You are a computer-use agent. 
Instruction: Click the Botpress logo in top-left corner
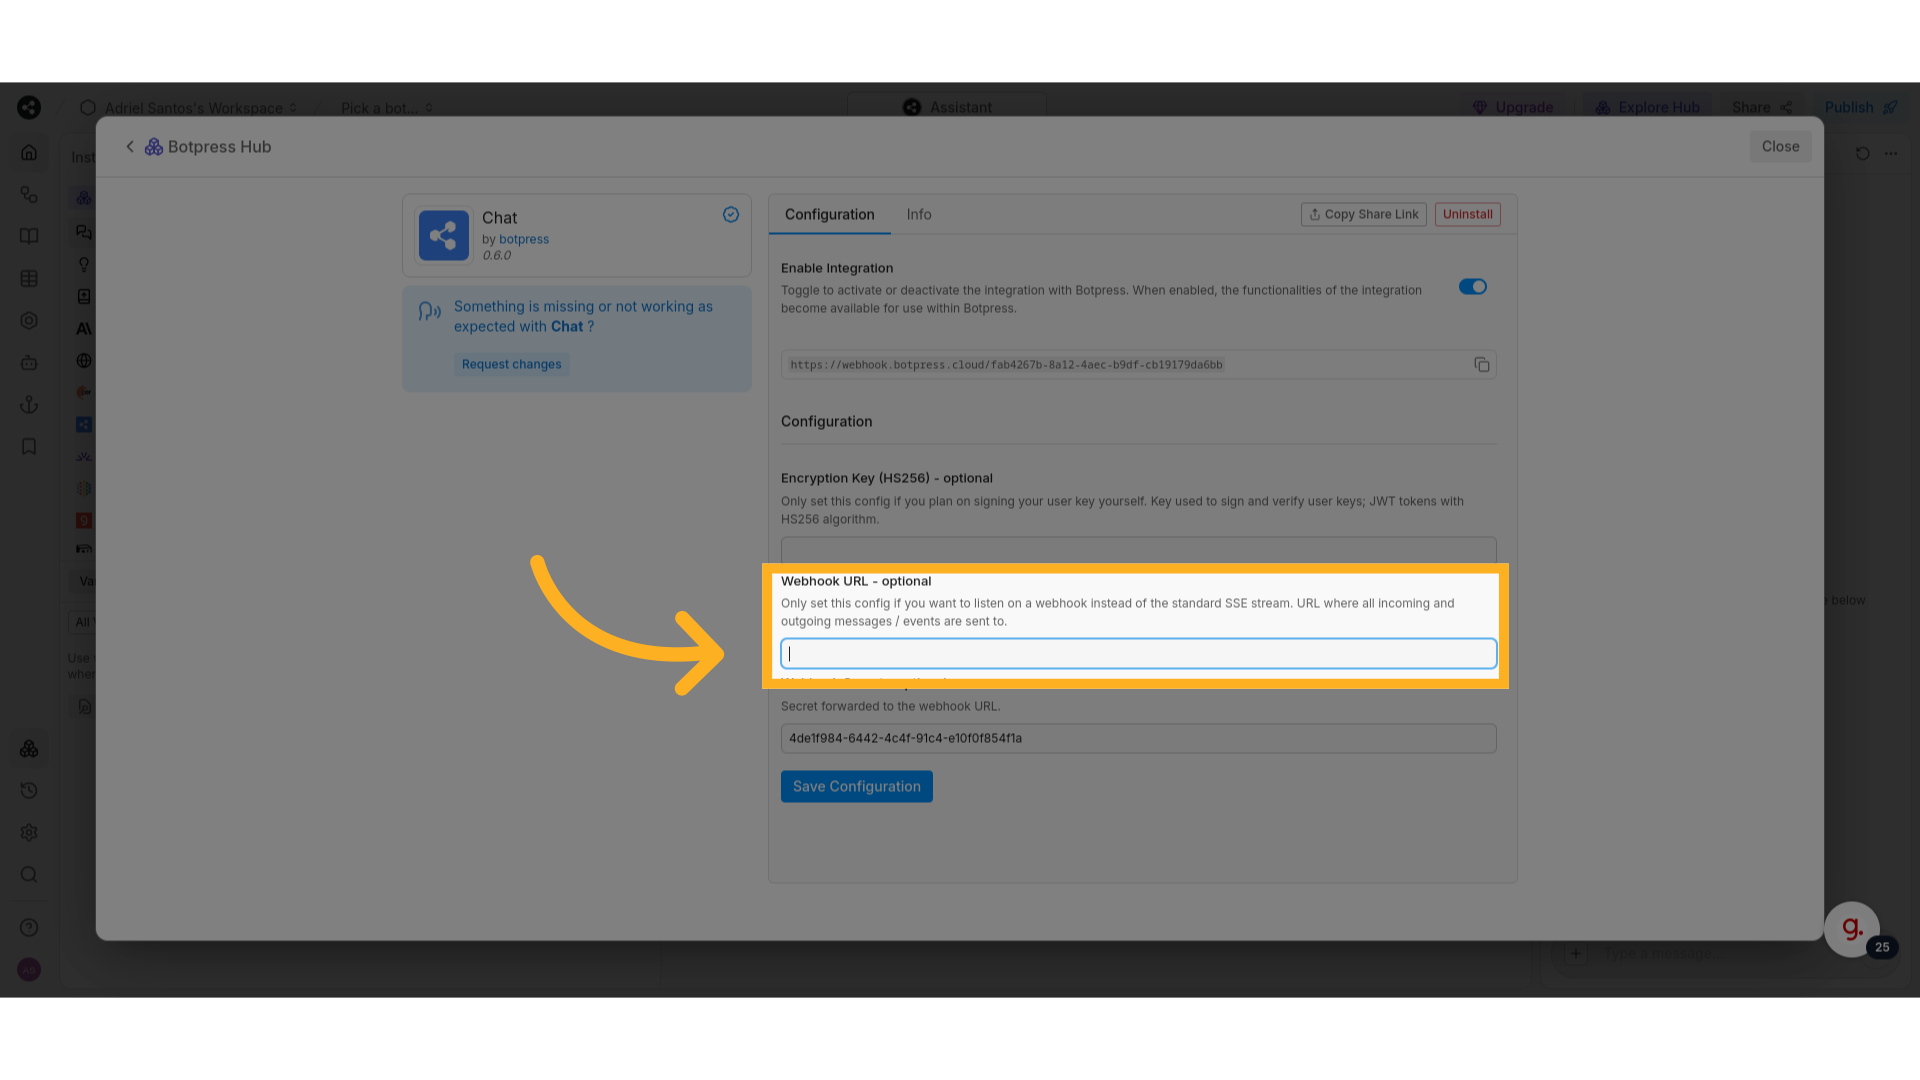(x=29, y=107)
